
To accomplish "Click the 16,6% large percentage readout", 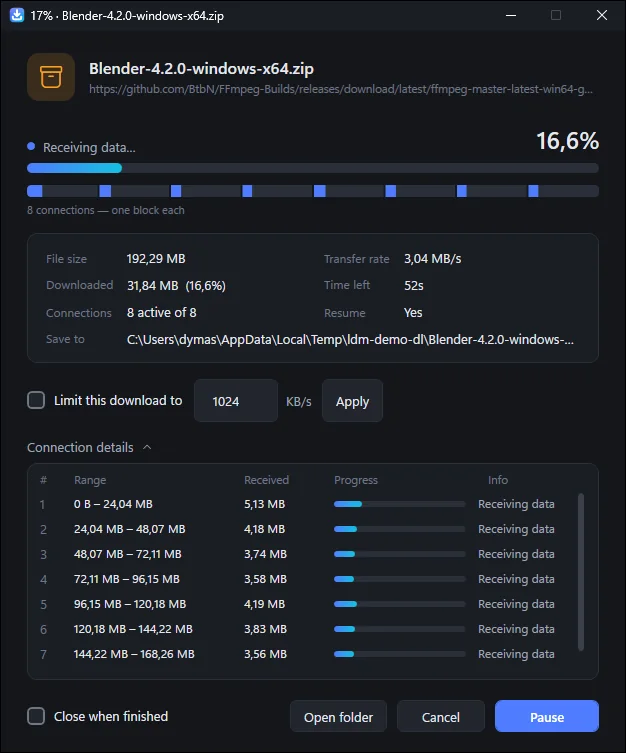I will 567,141.
